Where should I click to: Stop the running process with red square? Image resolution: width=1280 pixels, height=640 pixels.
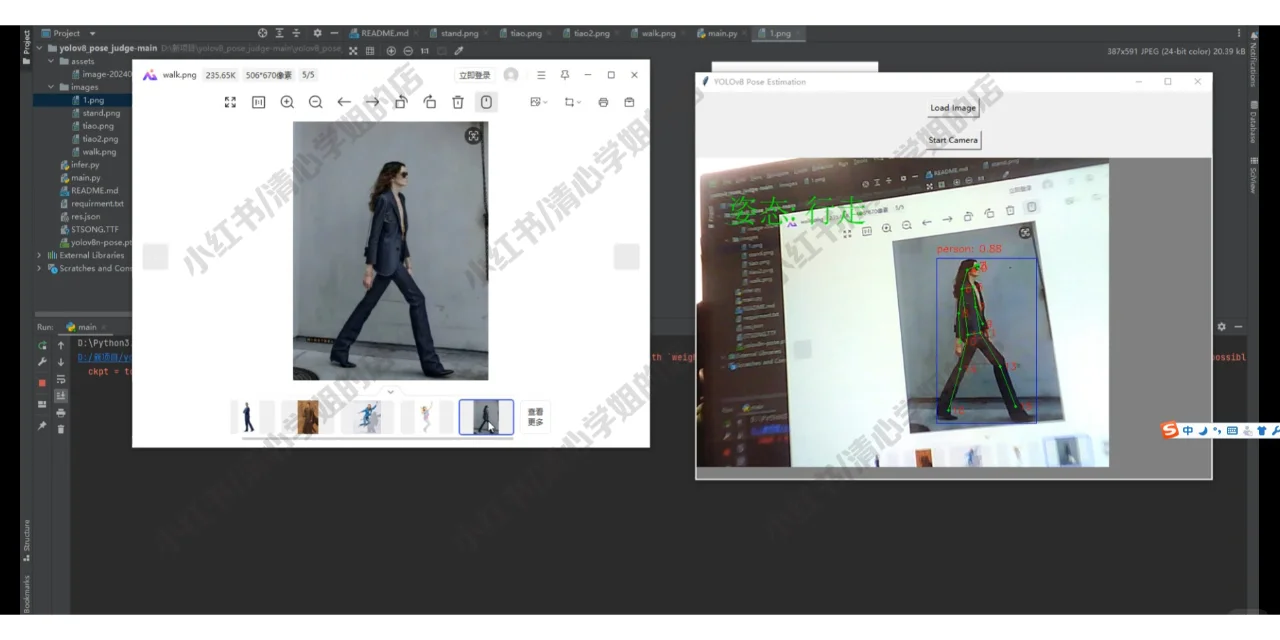coord(42,382)
